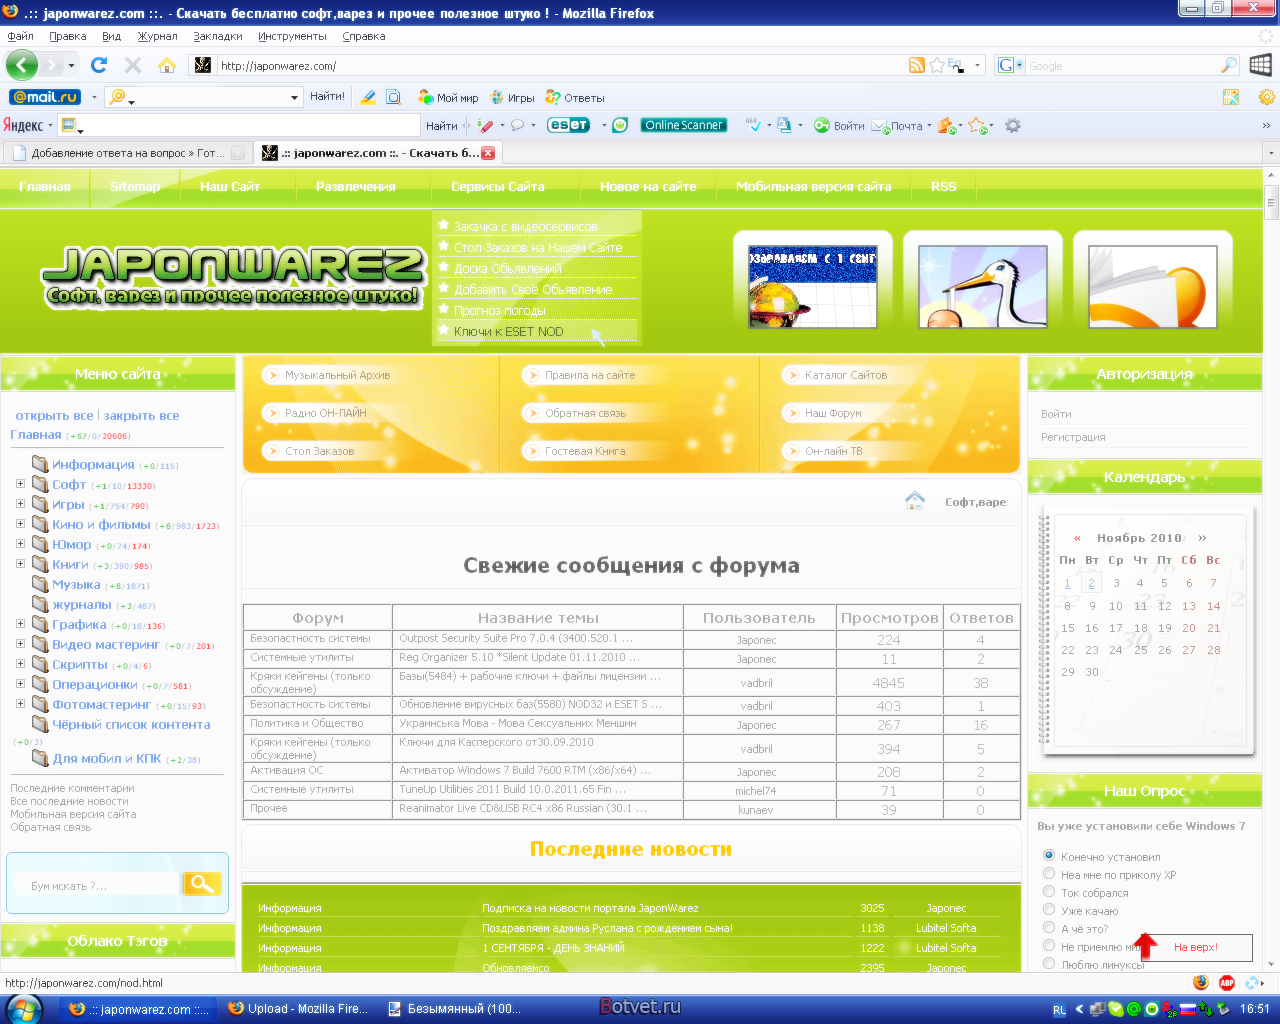Click the browser Back arrow button

[22, 65]
